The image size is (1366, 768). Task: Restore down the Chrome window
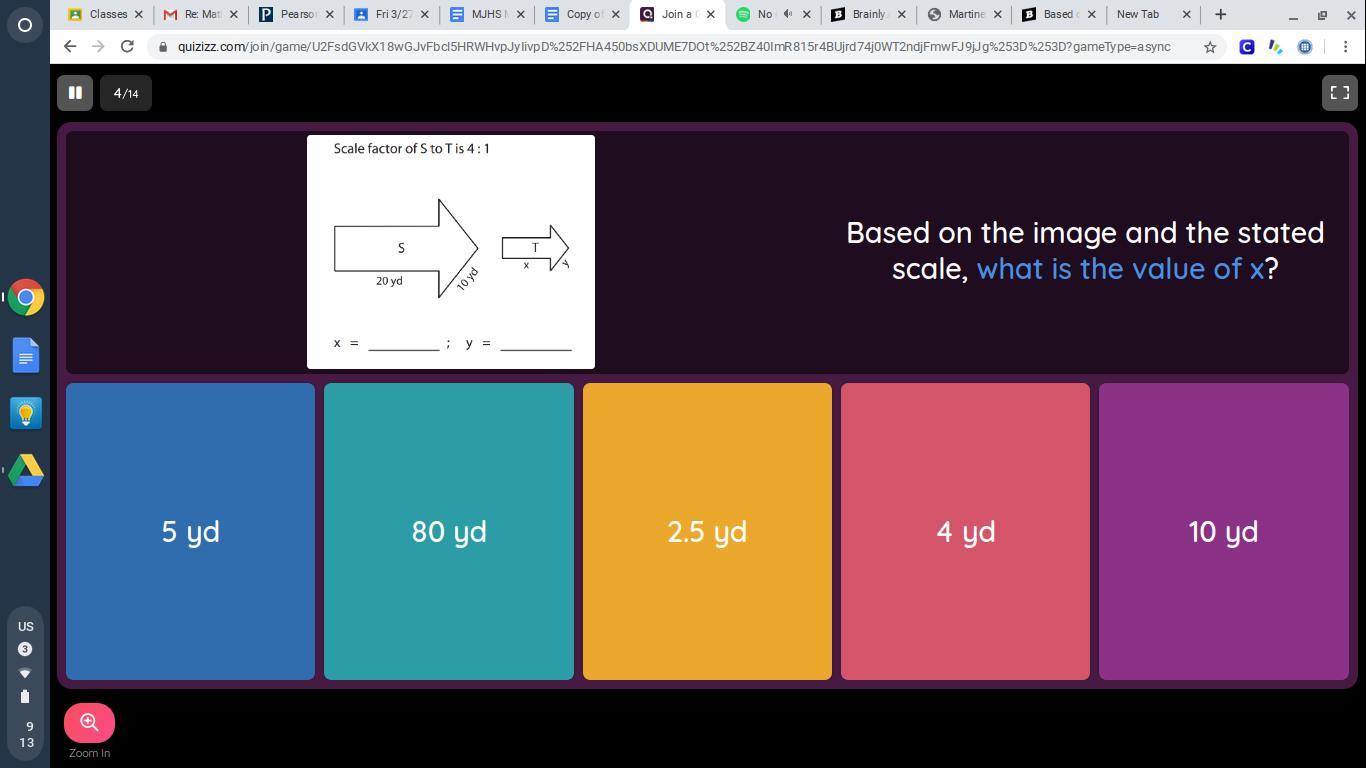coord(1322,15)
